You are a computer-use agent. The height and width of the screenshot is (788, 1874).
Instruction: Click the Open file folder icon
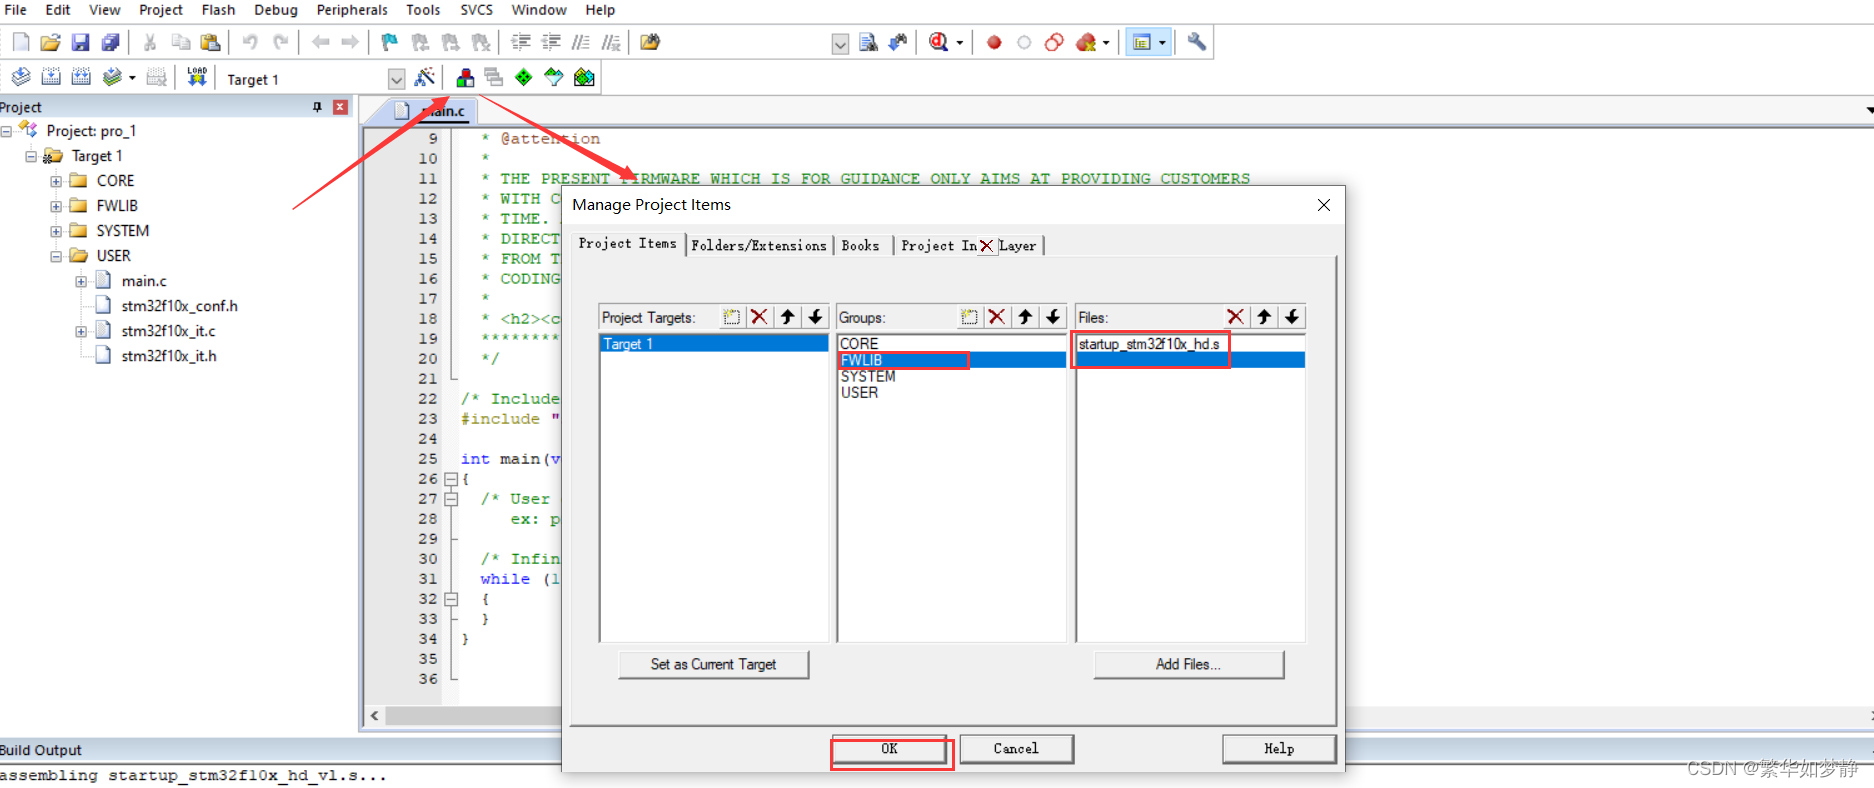click(51, 42)
